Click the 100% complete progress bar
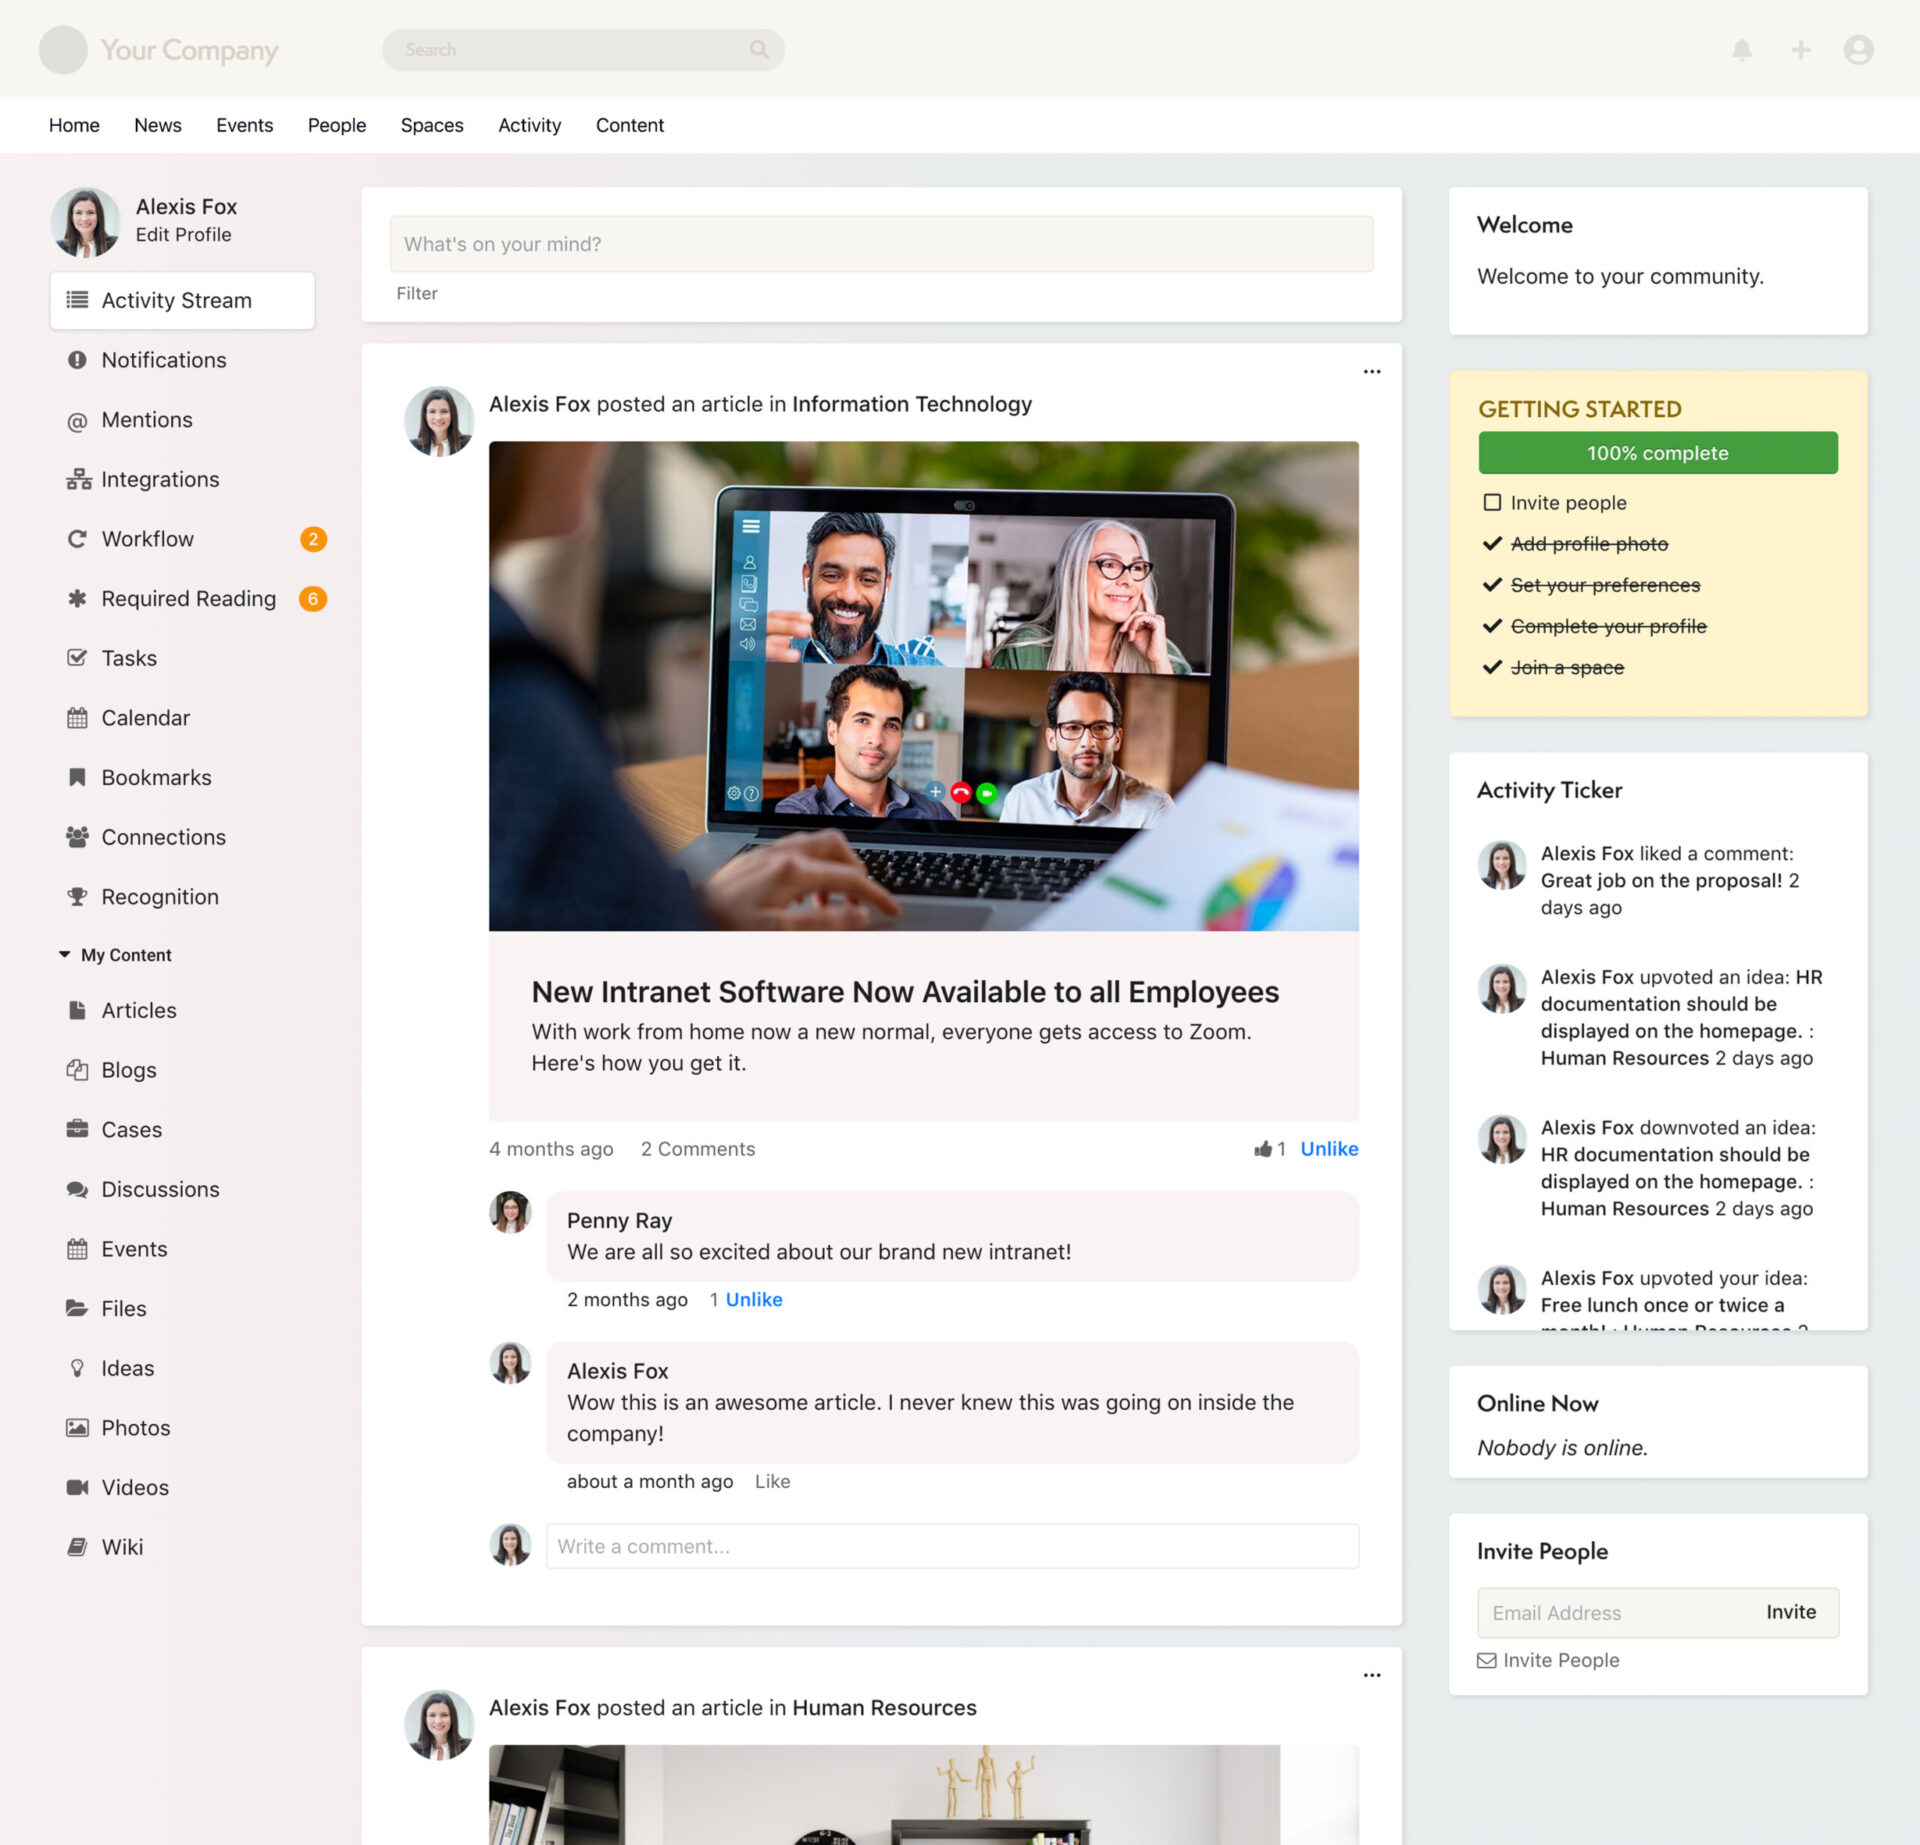1920x1845 pixels. 1657,452
